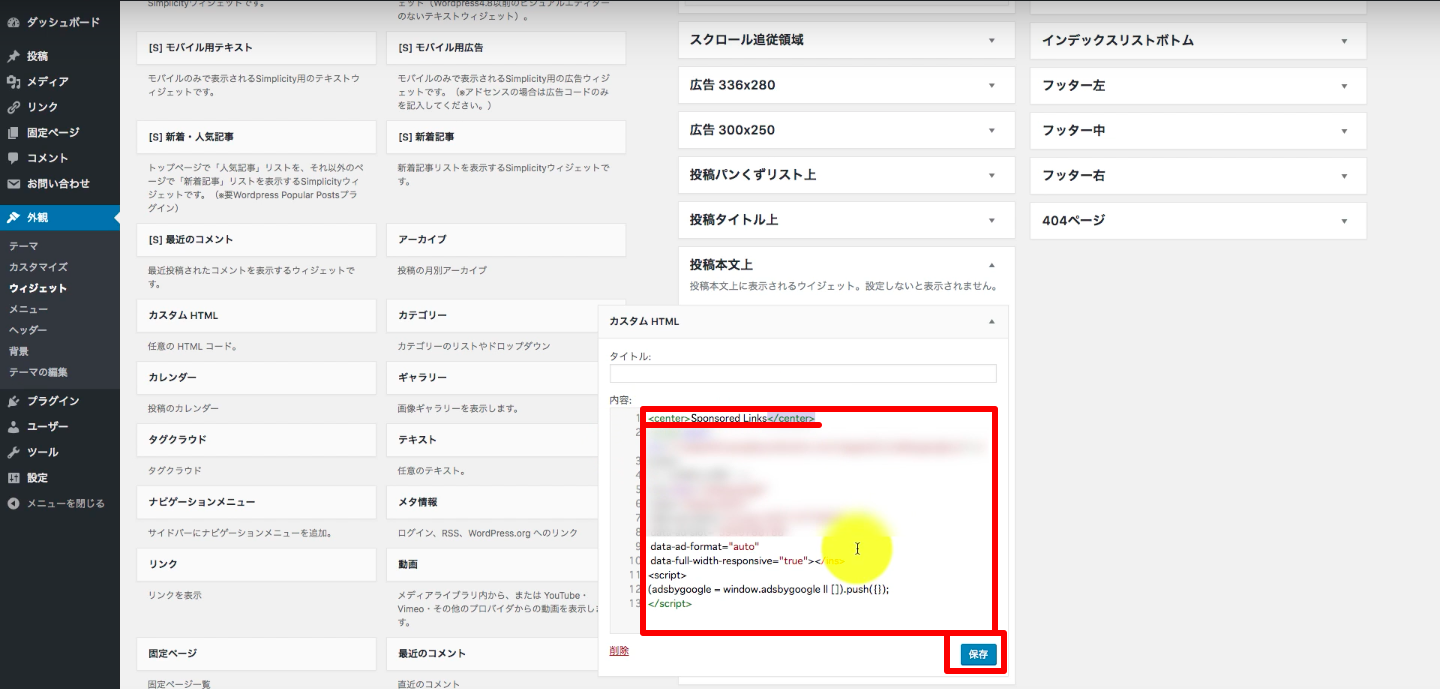1440x689 pixels.
Task: Collapse 投稿本文上 widget area arrow
Action: 992,265
